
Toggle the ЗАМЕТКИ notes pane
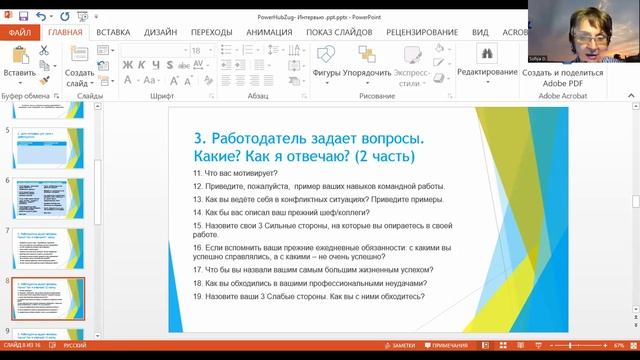[x=400, y=345]
